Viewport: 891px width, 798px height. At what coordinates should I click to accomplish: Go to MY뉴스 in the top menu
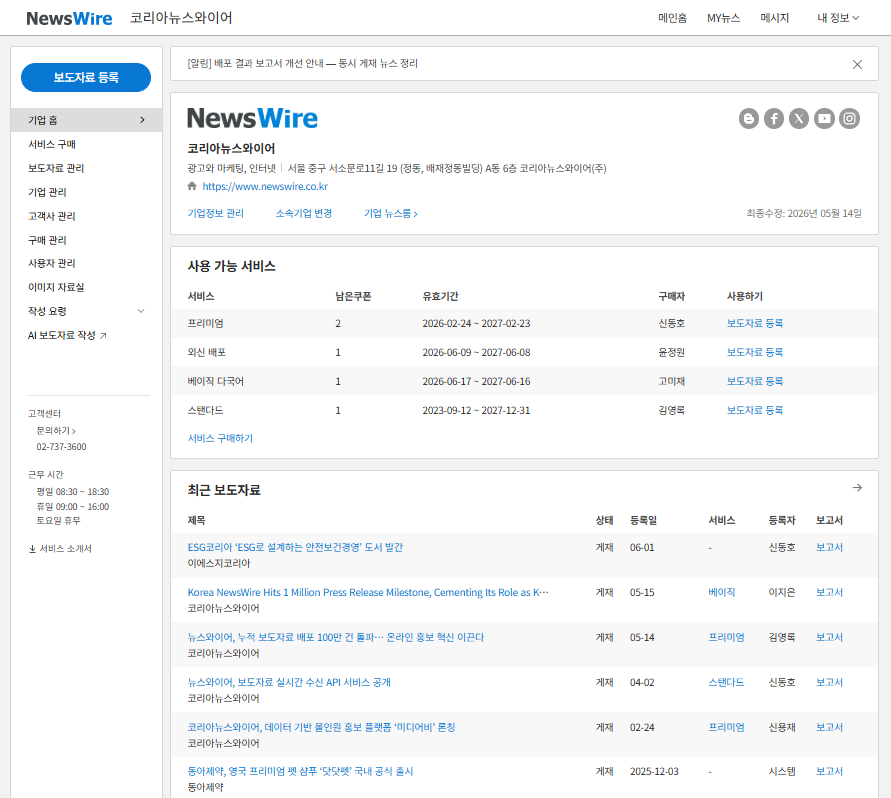(723, 18)
